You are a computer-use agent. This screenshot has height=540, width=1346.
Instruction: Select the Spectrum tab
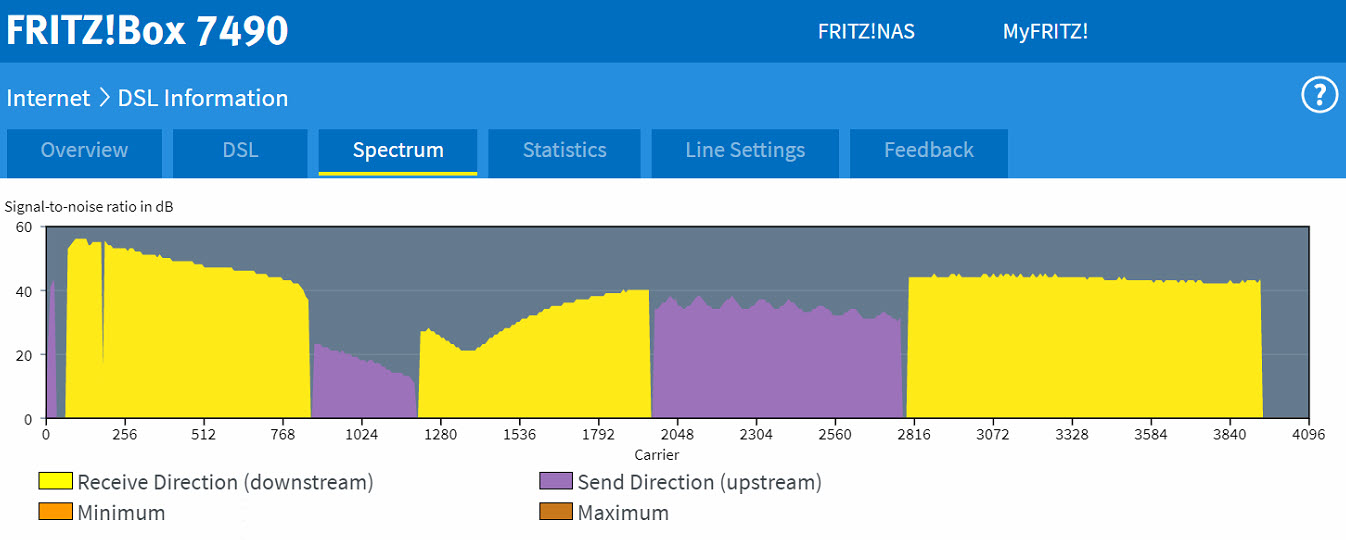coord(398,151)
